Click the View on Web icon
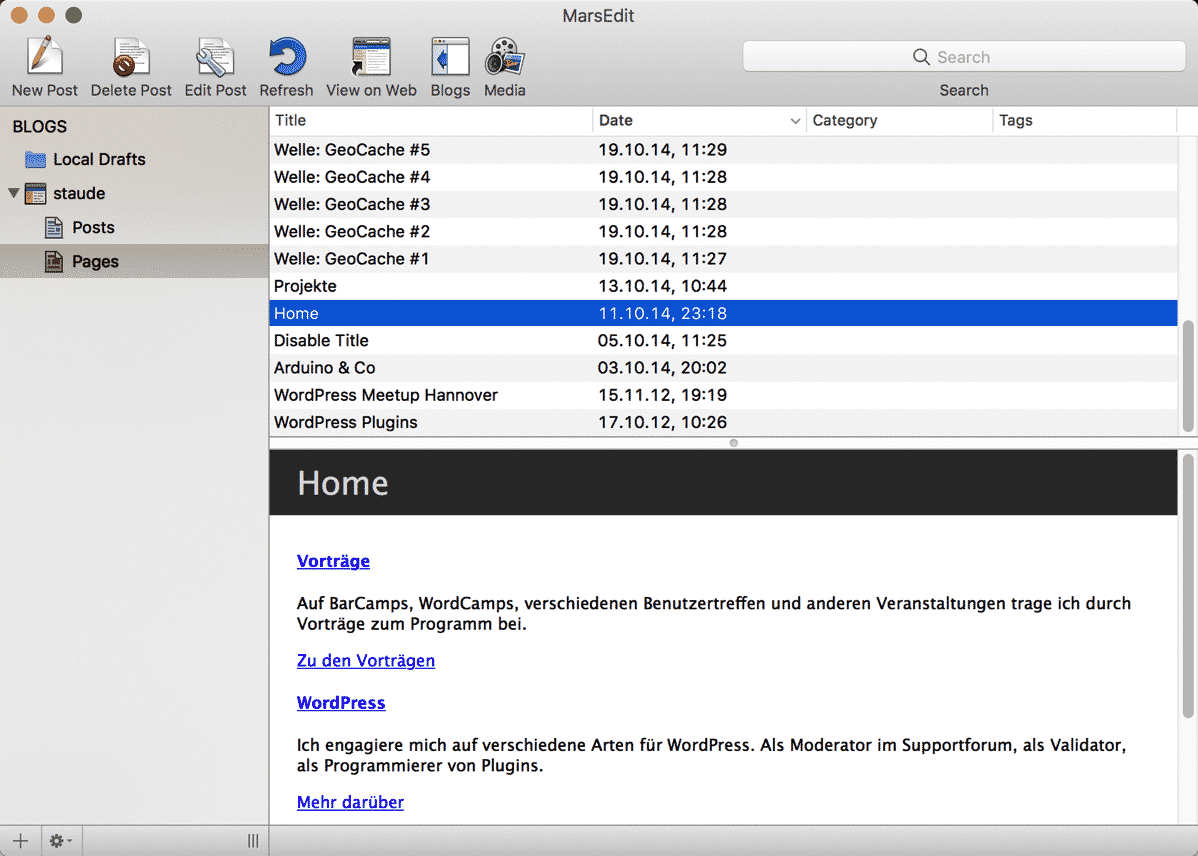1198x856 pixels. tap(371, 57)
